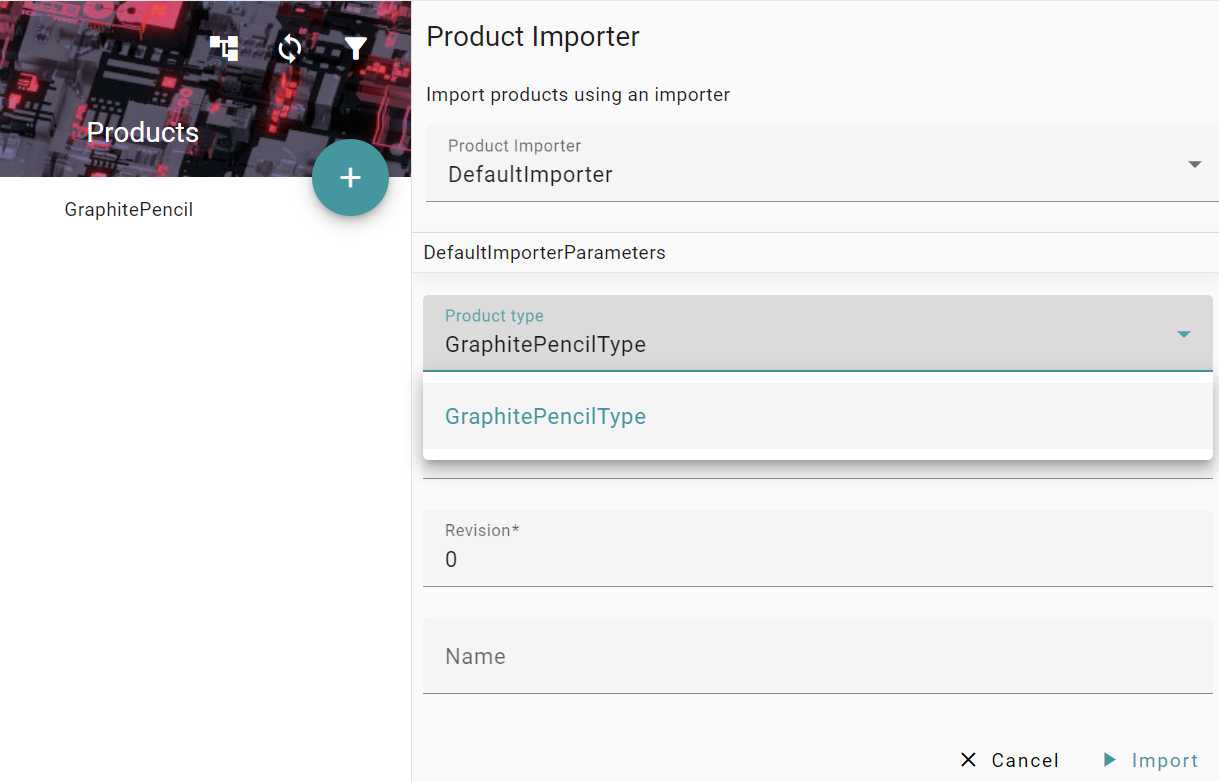Open the product tree view icon
The height and width of the screenshot is (781, 1219).
[224, 48]
